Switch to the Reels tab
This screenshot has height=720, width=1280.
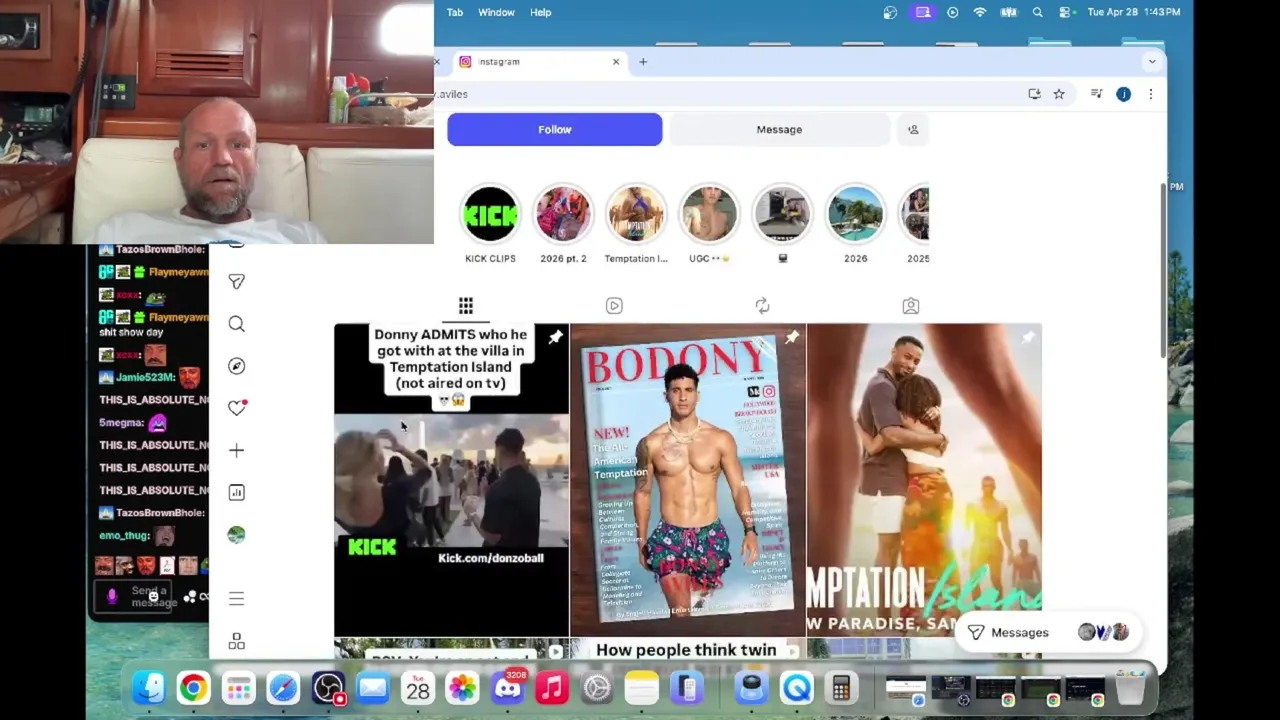click(614, 306)
